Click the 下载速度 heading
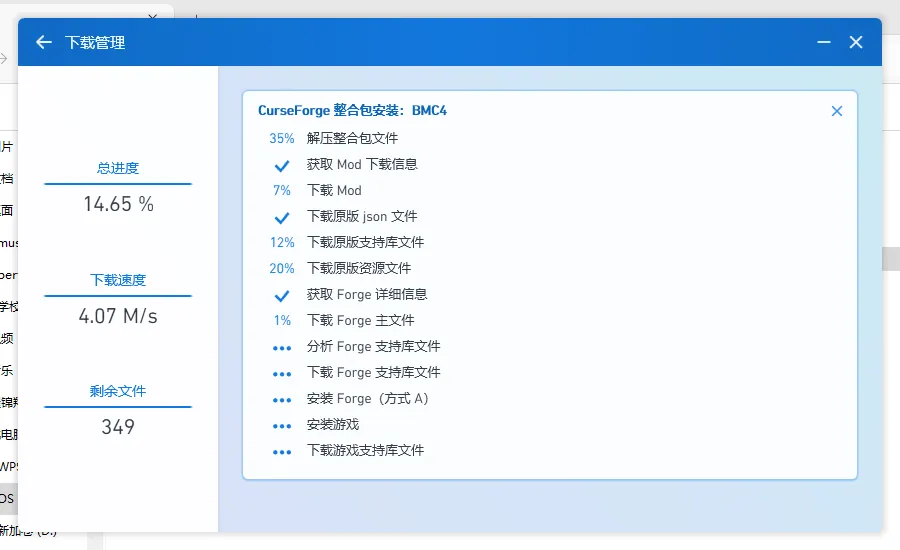Image resolution: width=900 pixels, height=550 pixels. coord(118,280)
